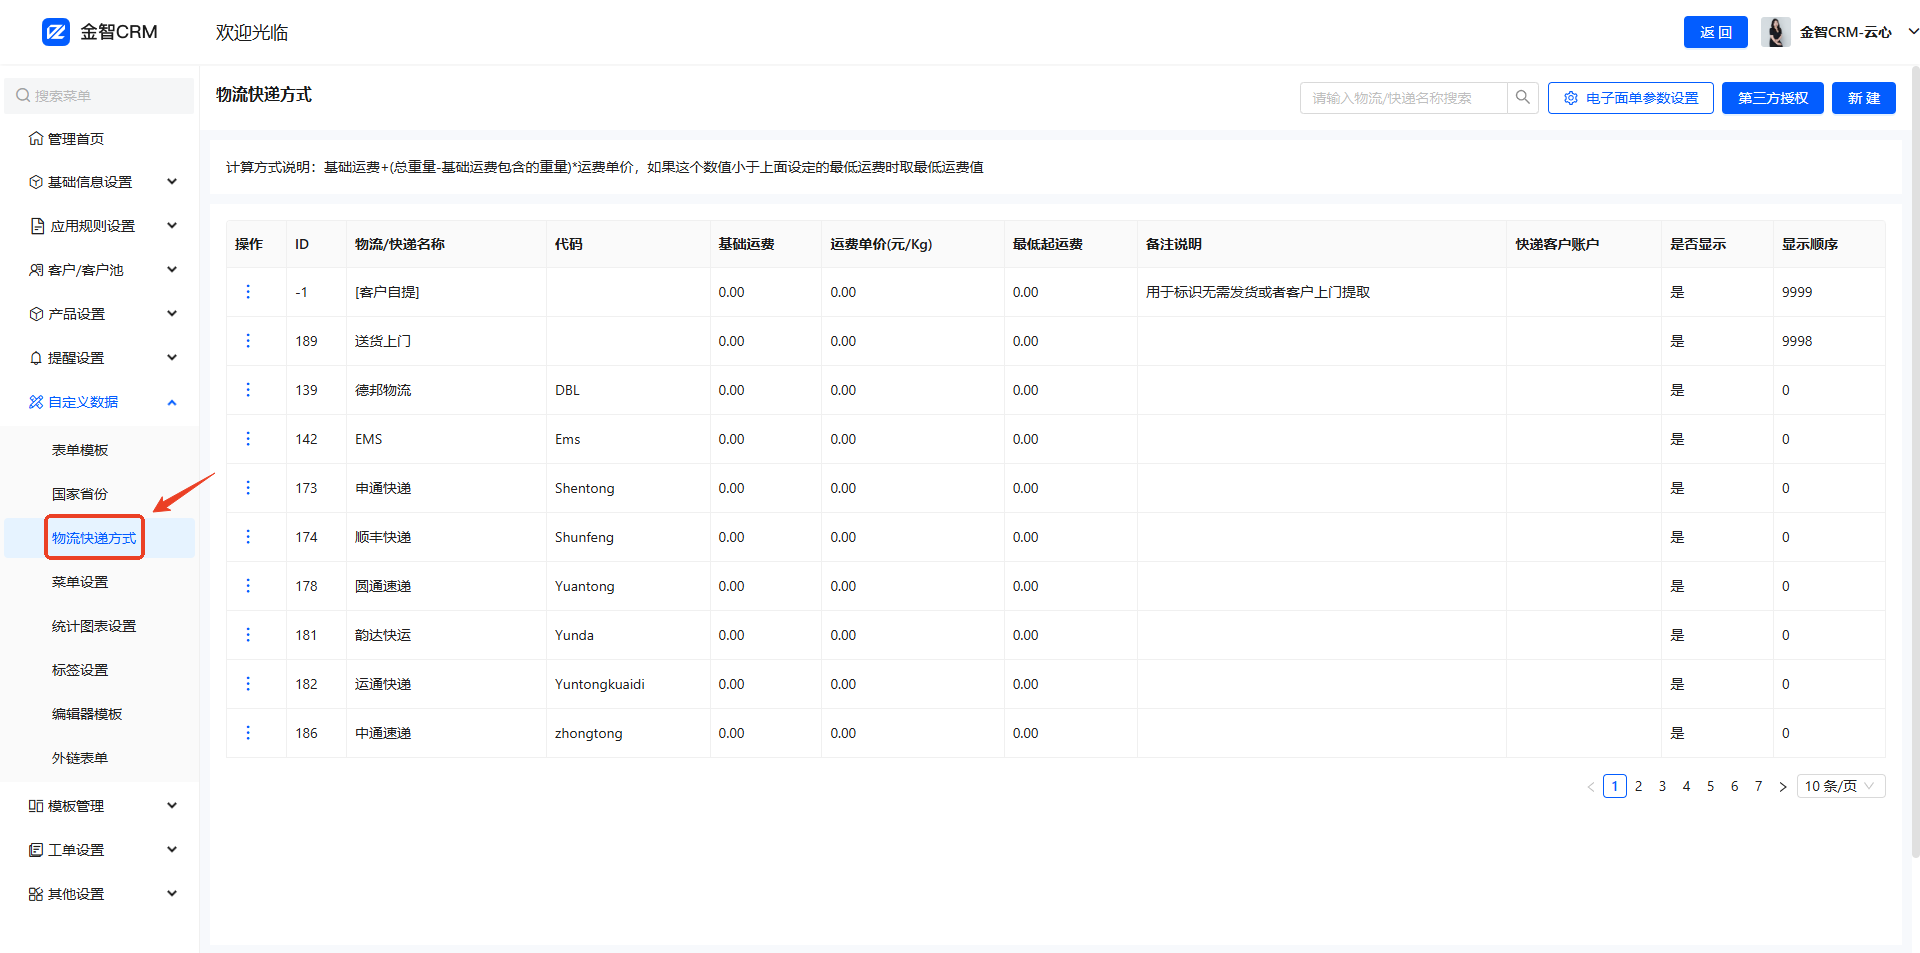Expand the 产品设置 menu
The image size is (1920, 953).
click(172, 314)
